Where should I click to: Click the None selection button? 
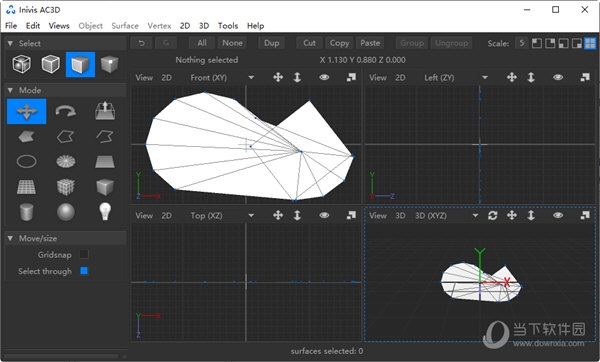pos(232,43)
